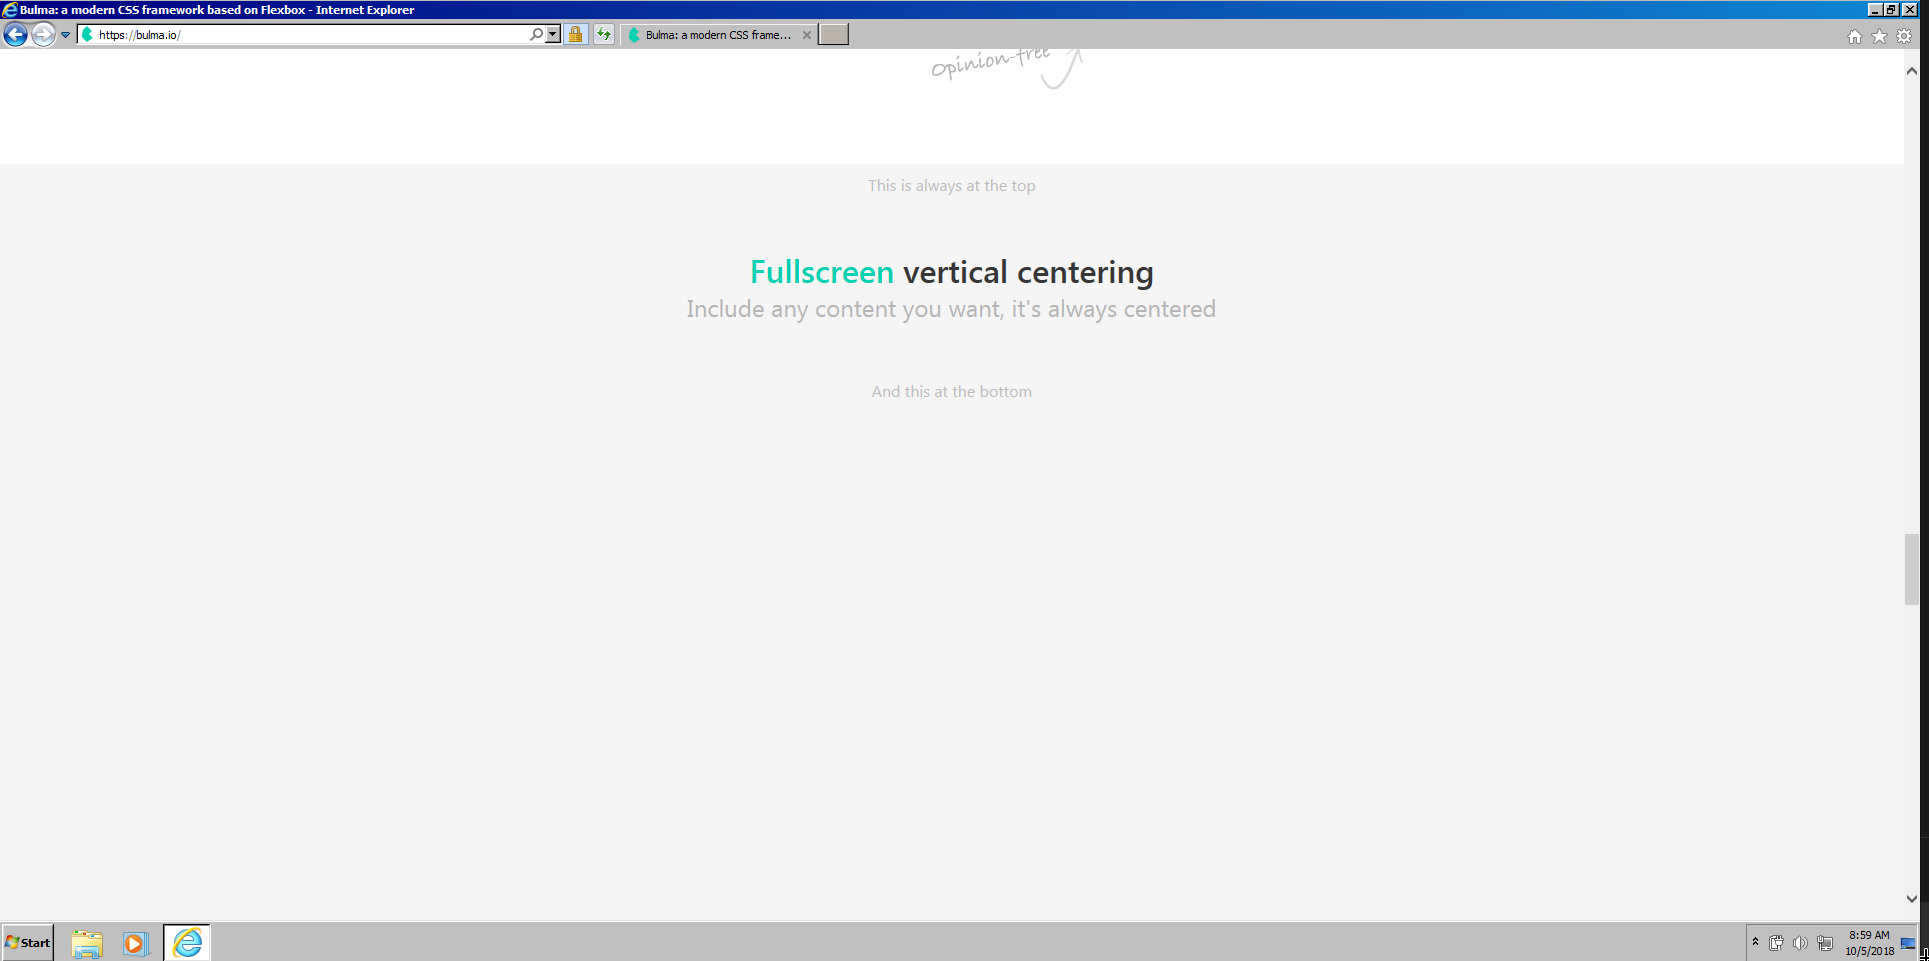
Task: Open the address bar history dropdown
Action: click(552, 34)
